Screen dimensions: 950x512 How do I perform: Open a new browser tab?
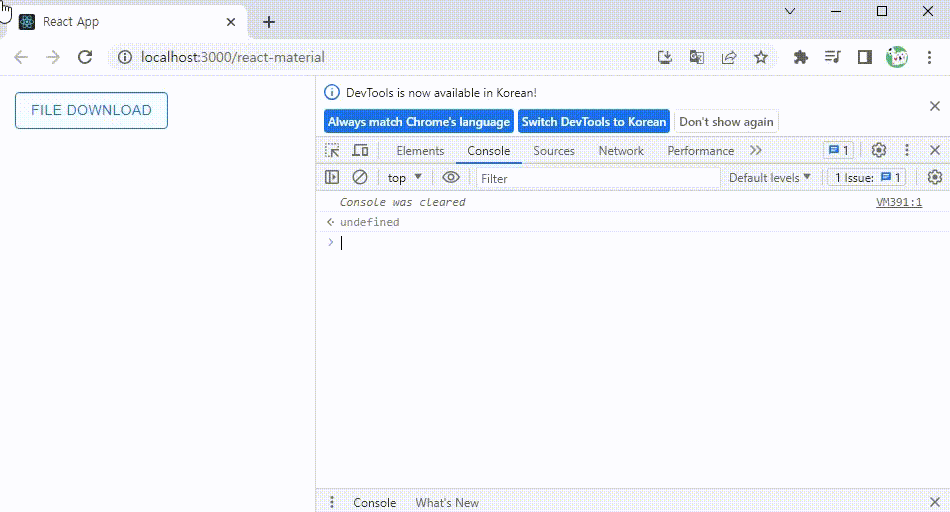click(x=269, y=22)
